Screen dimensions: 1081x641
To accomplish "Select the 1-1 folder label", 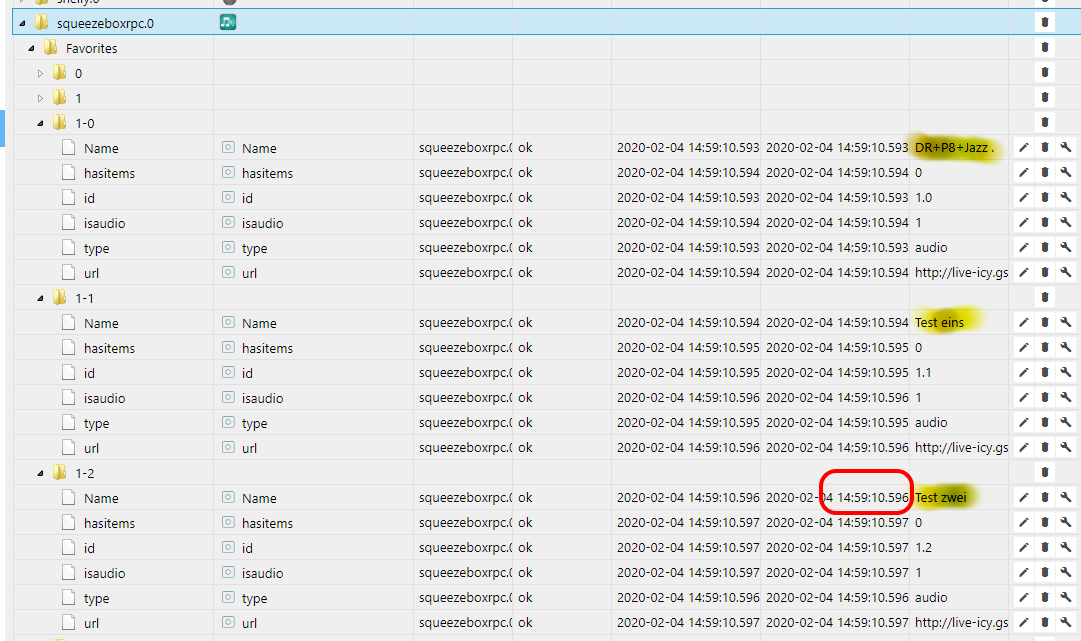I will (85, 298).
